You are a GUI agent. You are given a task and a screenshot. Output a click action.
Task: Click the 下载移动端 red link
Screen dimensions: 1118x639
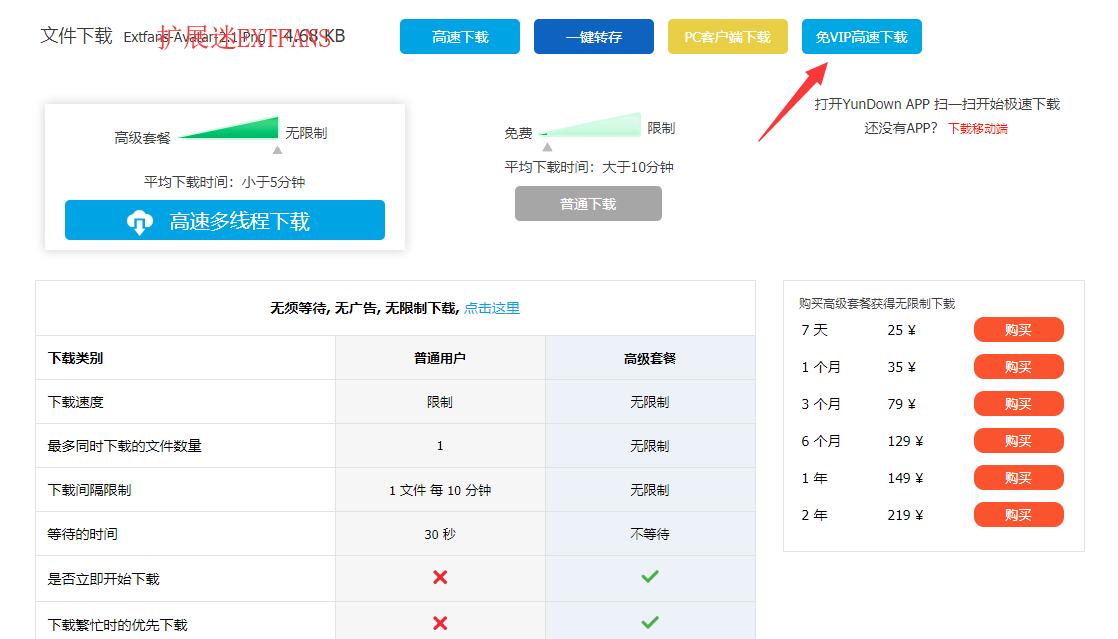977,128
